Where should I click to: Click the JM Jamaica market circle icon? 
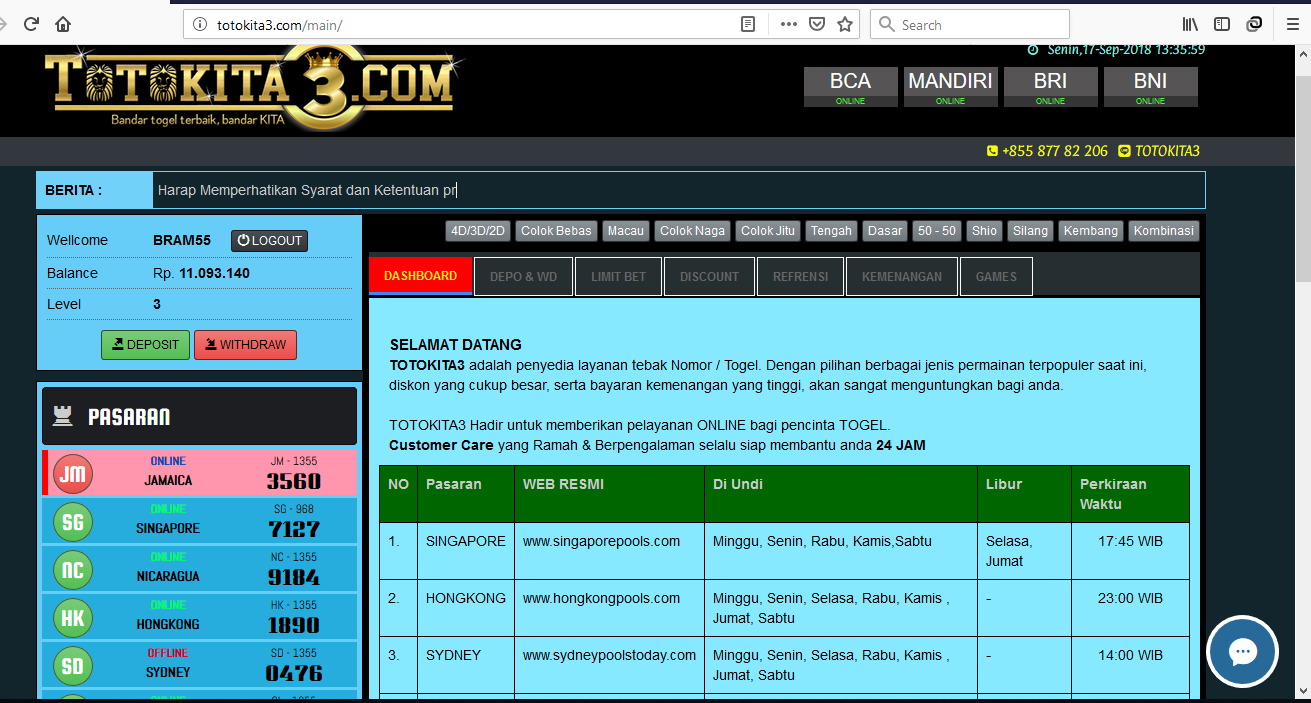73,474
